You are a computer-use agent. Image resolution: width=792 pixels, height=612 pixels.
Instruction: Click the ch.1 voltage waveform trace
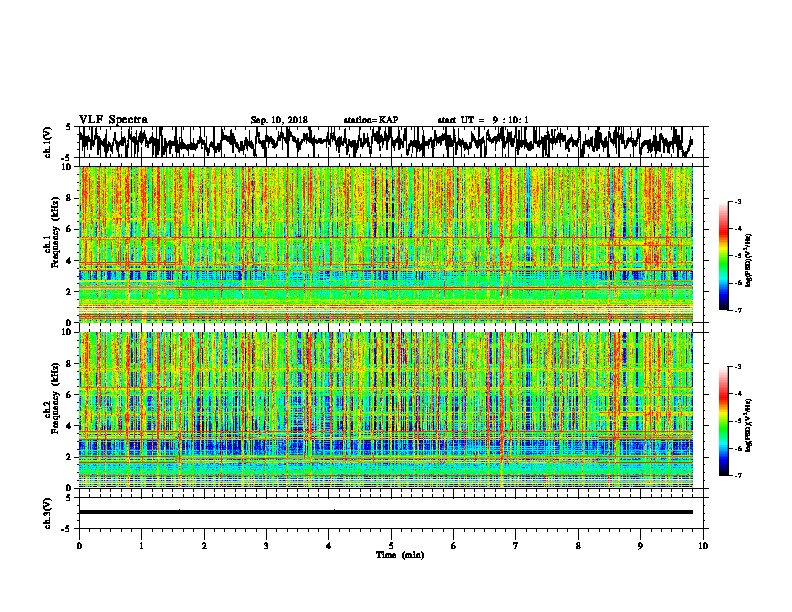[385, 142]
